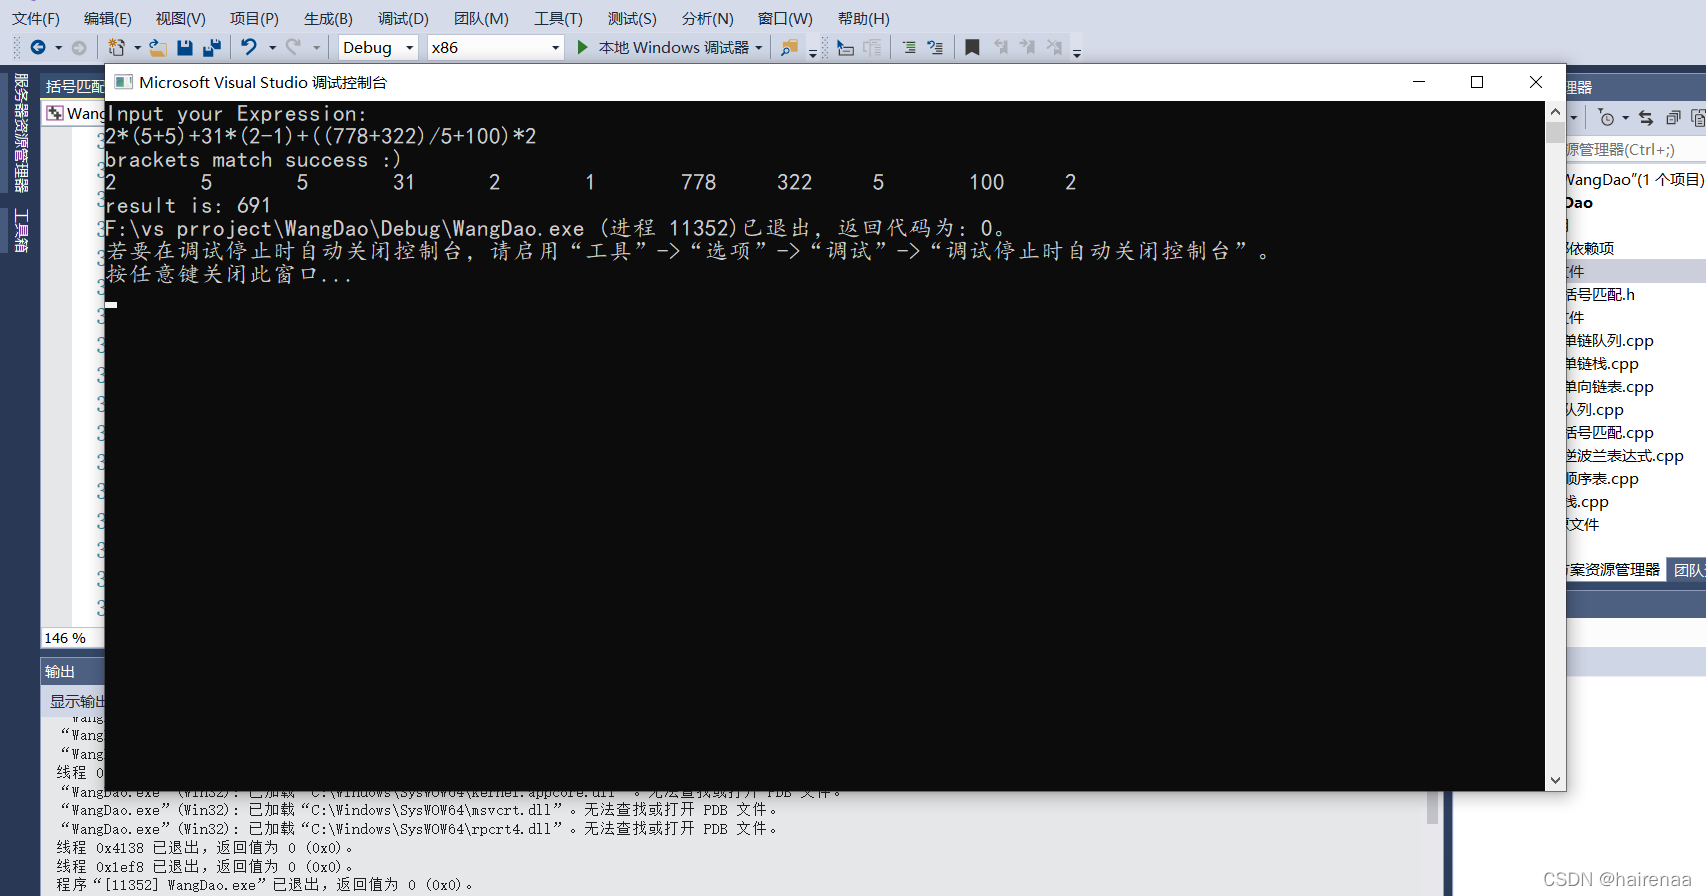Click the next bookmark icon
This screenshot has width=1706, height=896.
(x=1027, y=47)
